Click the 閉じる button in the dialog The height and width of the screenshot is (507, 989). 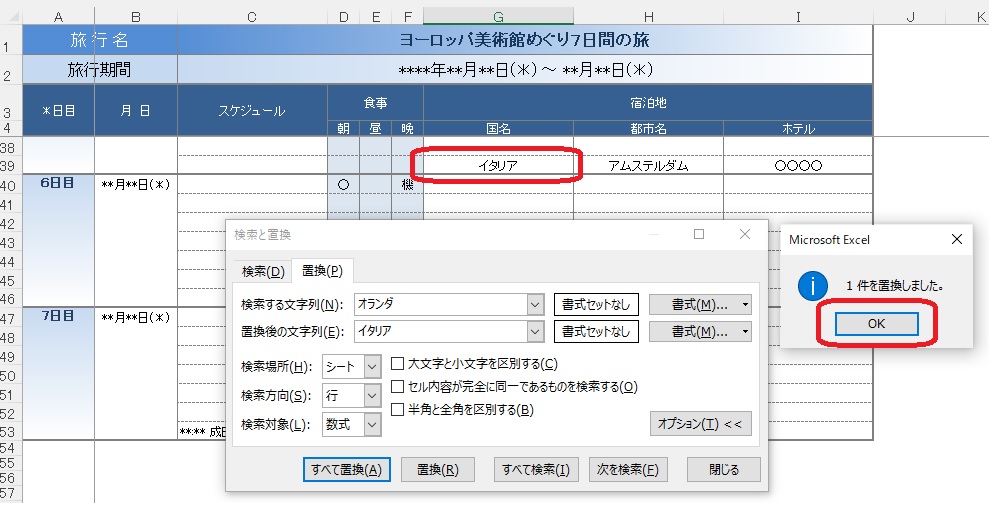pyautogui.click(x=724, y=469)
